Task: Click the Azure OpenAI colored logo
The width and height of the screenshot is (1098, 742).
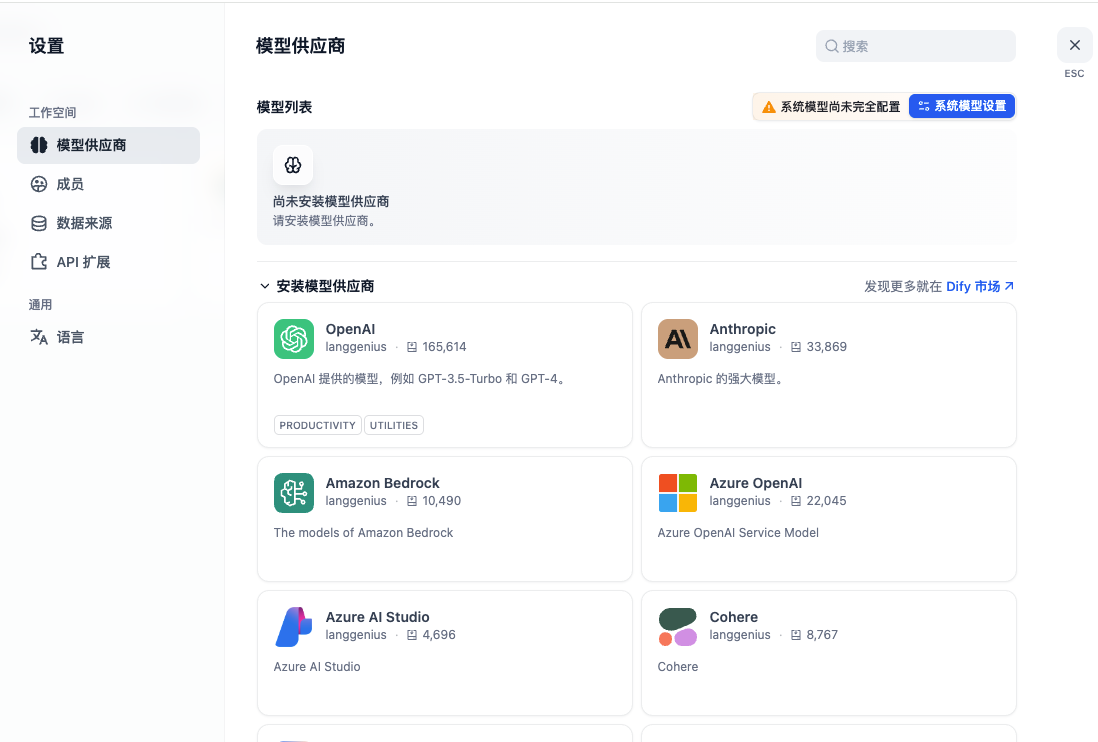Action: 678,493
